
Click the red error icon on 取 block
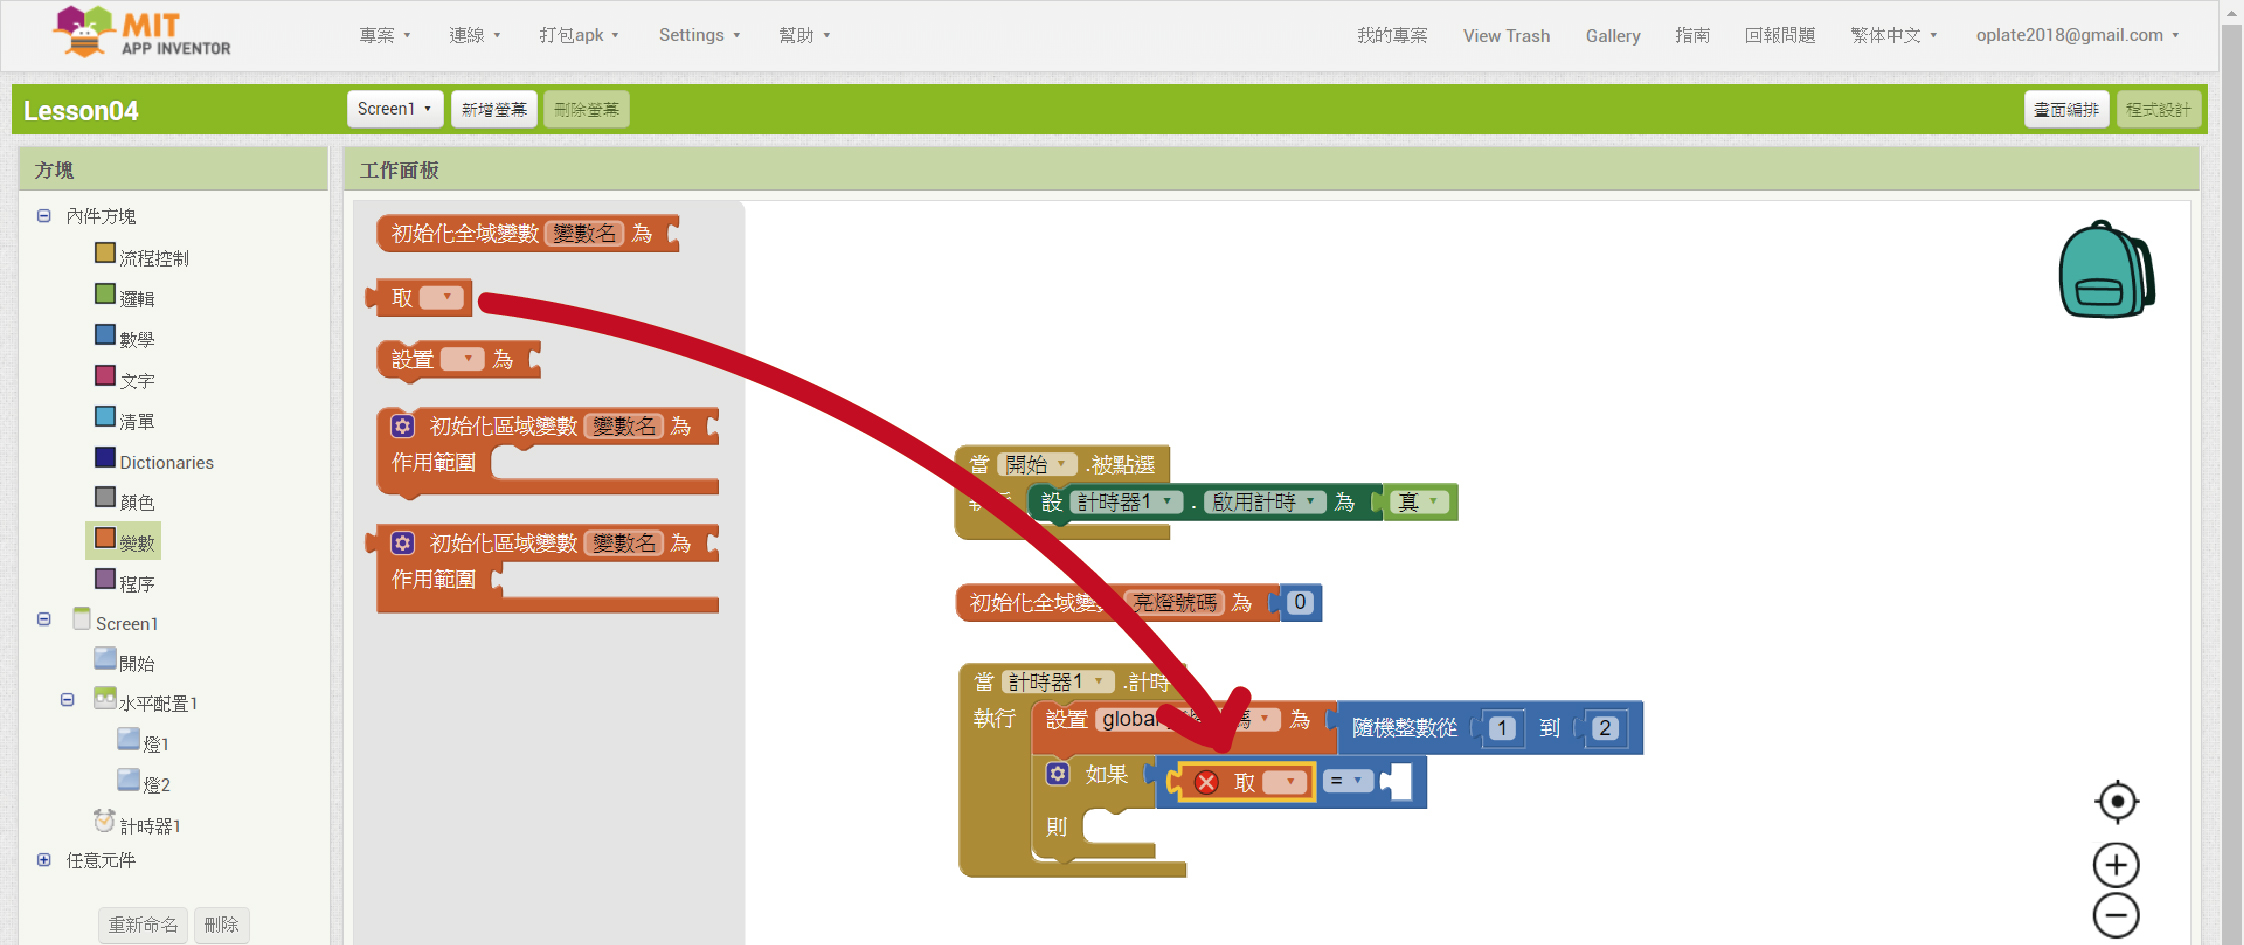(x=1207, y=782)
